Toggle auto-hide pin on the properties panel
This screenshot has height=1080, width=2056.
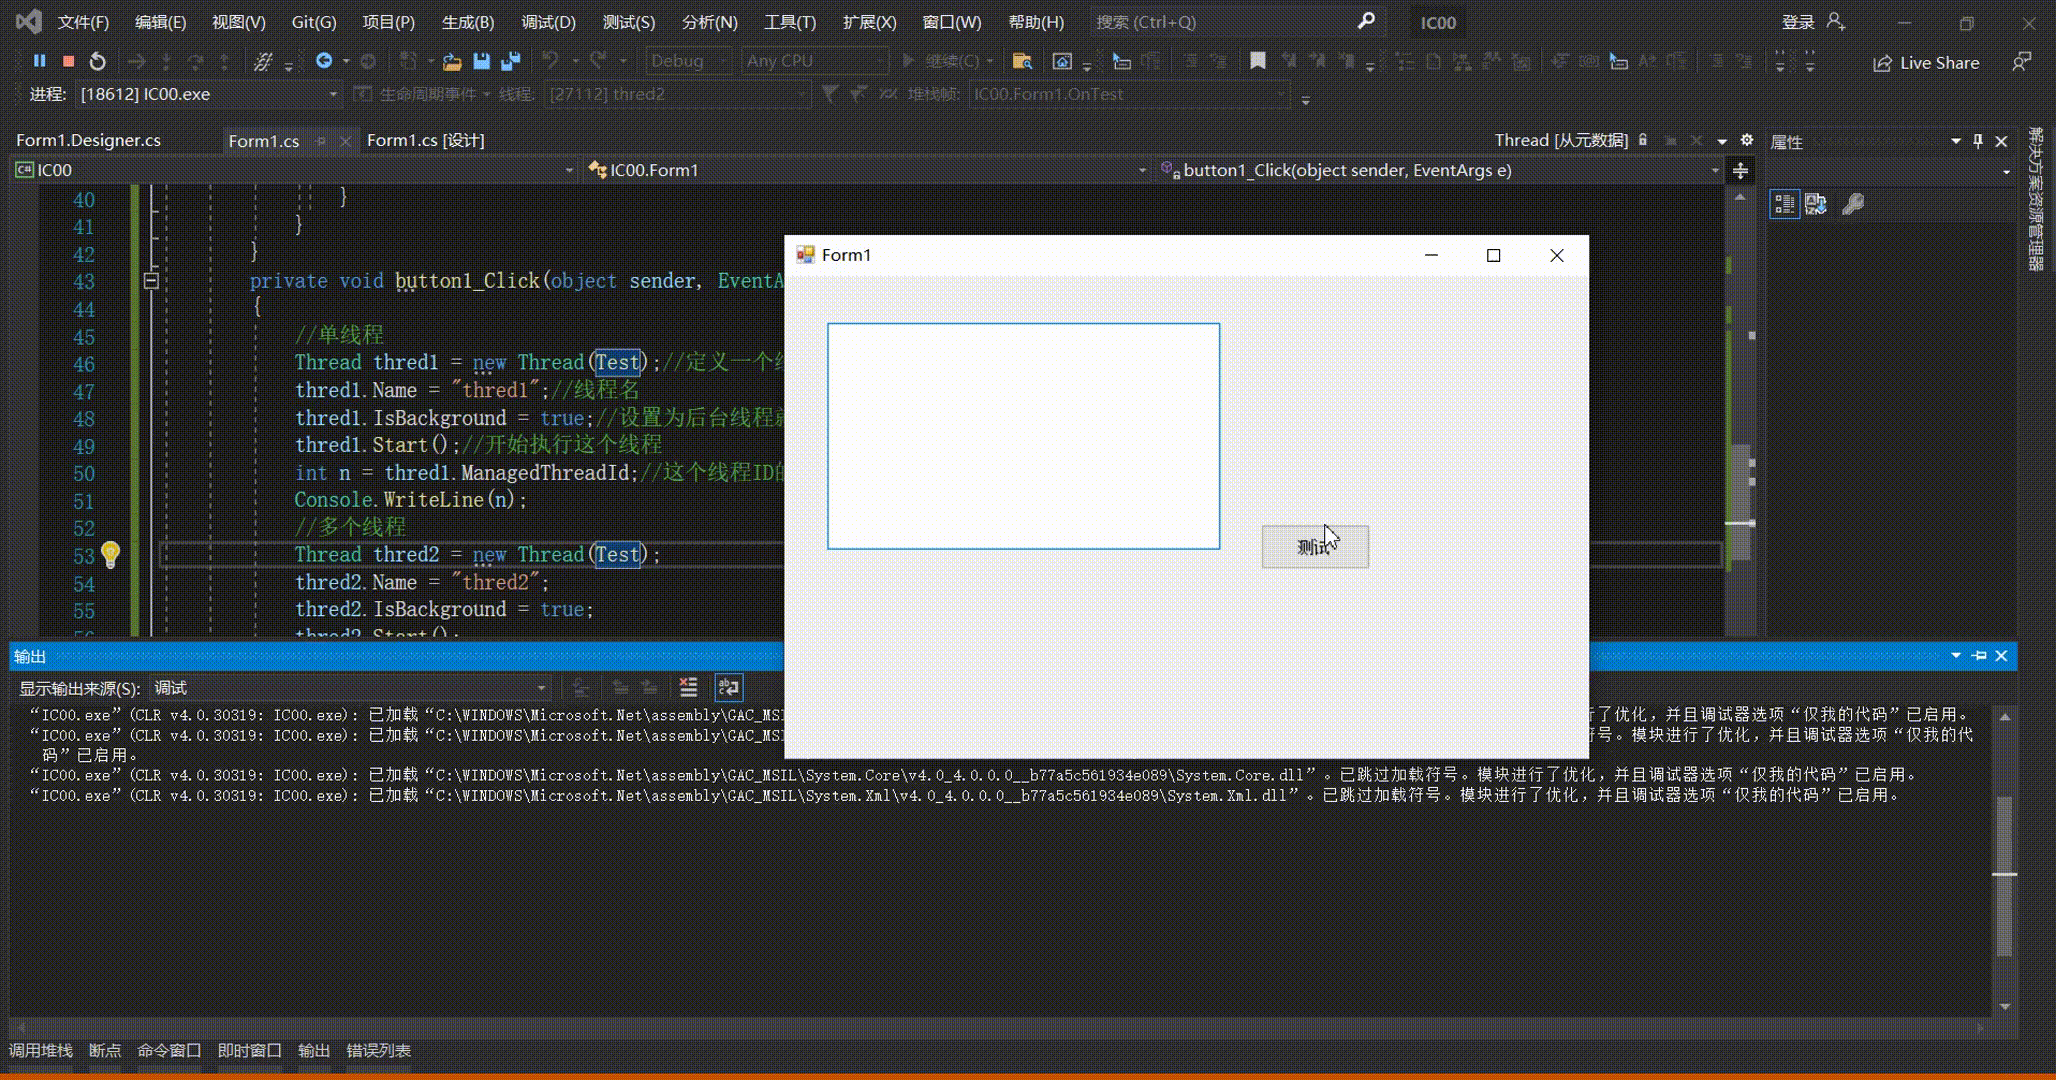1978,141
